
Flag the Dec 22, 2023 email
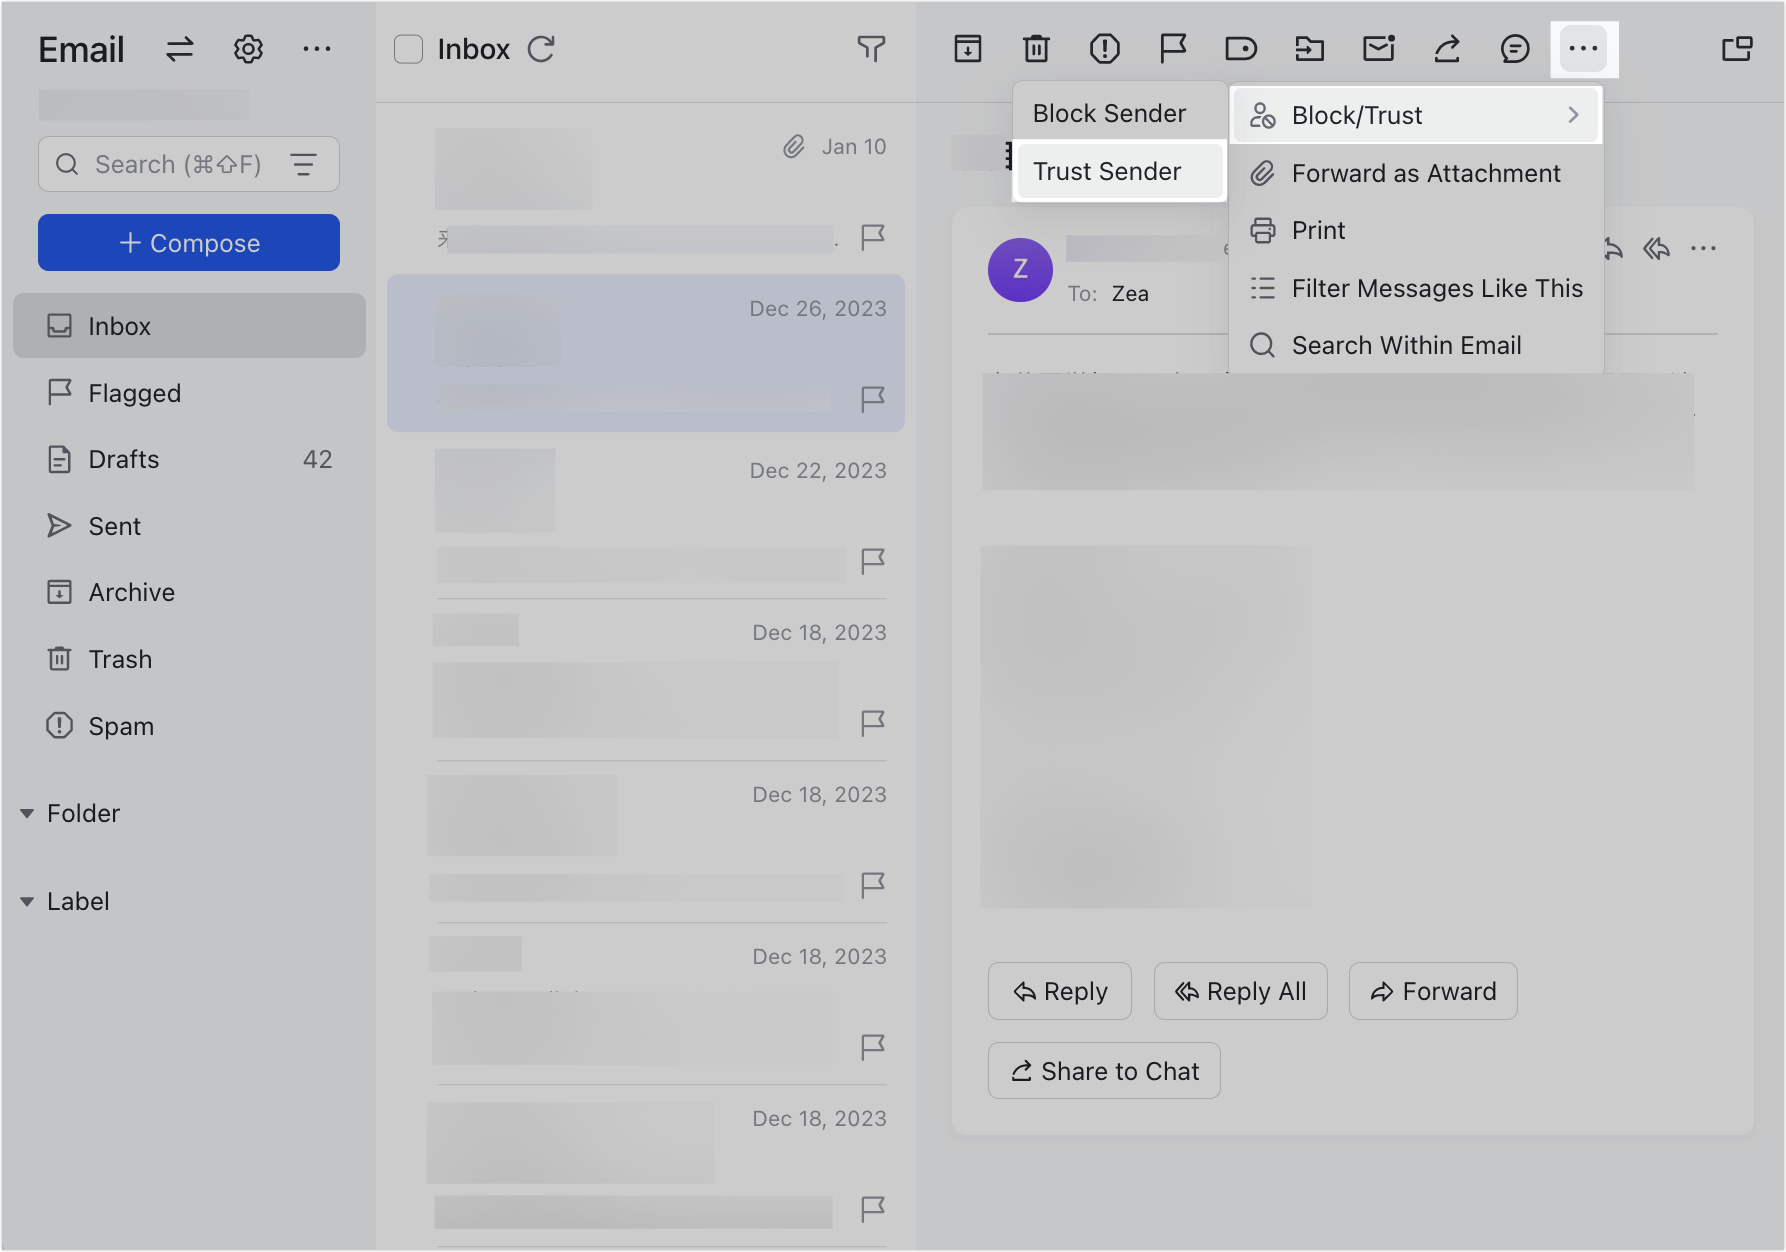(x=873, y=561)
